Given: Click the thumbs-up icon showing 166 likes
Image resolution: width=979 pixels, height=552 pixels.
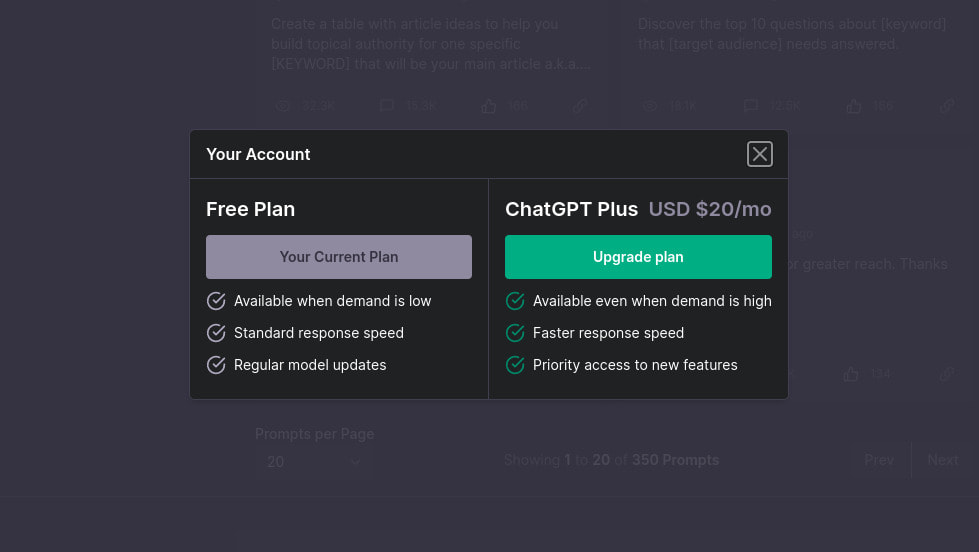Looking at the screenshot, I should coord(854,106).
